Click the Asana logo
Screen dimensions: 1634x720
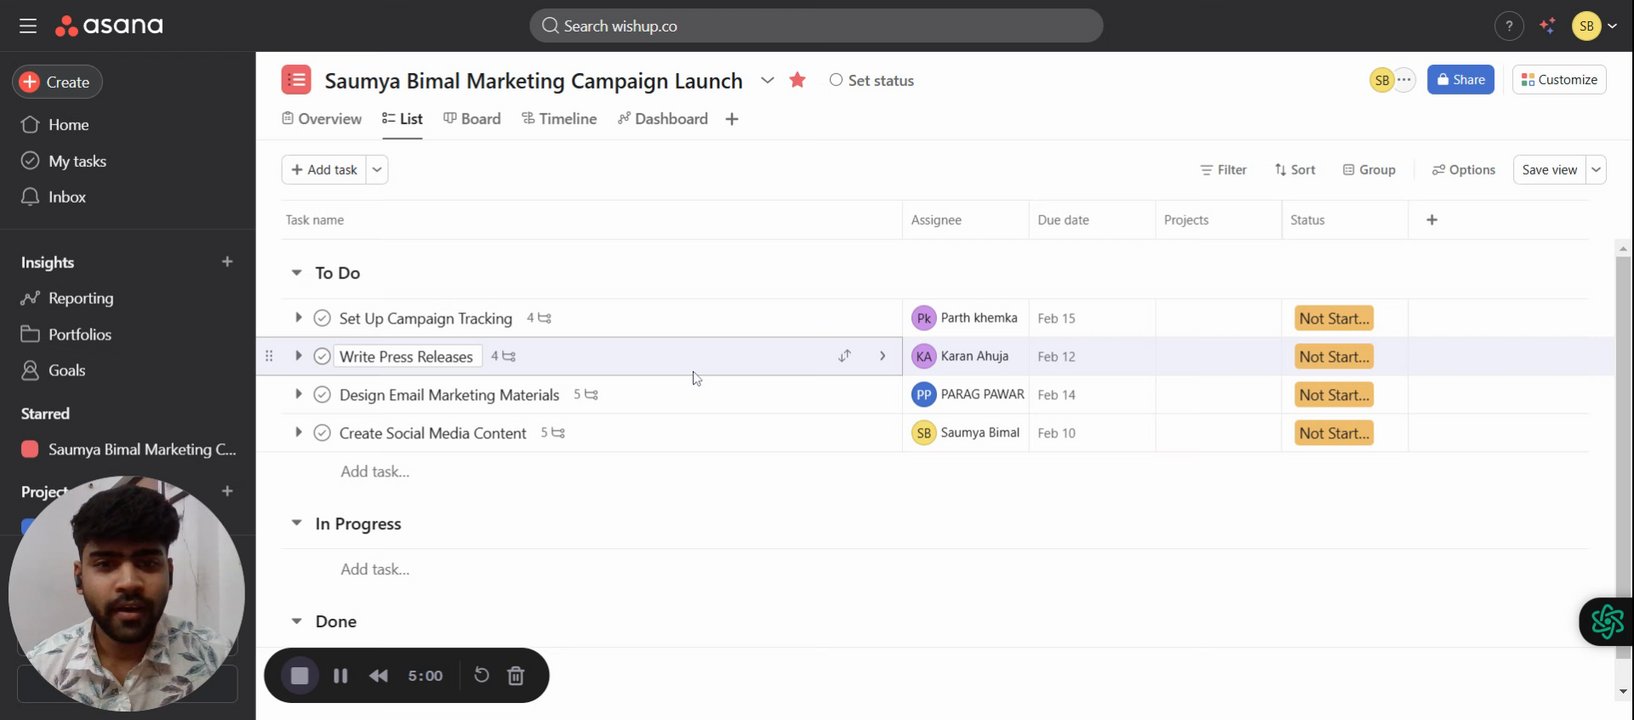pos(109,26)
